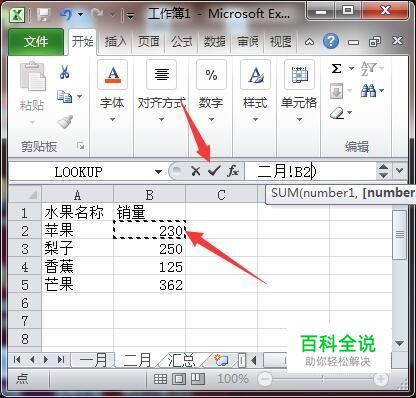Click the Copy icon
Image resolution: width=416 pixels, height=398 pixels.
[64, 97]
